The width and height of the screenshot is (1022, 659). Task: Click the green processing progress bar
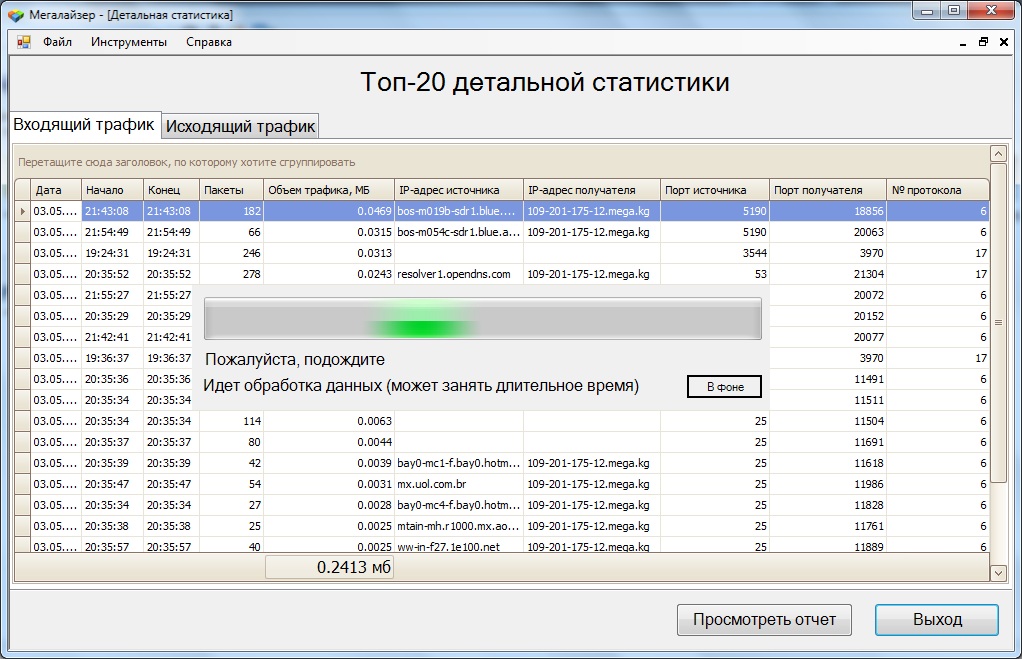point(482,319)
